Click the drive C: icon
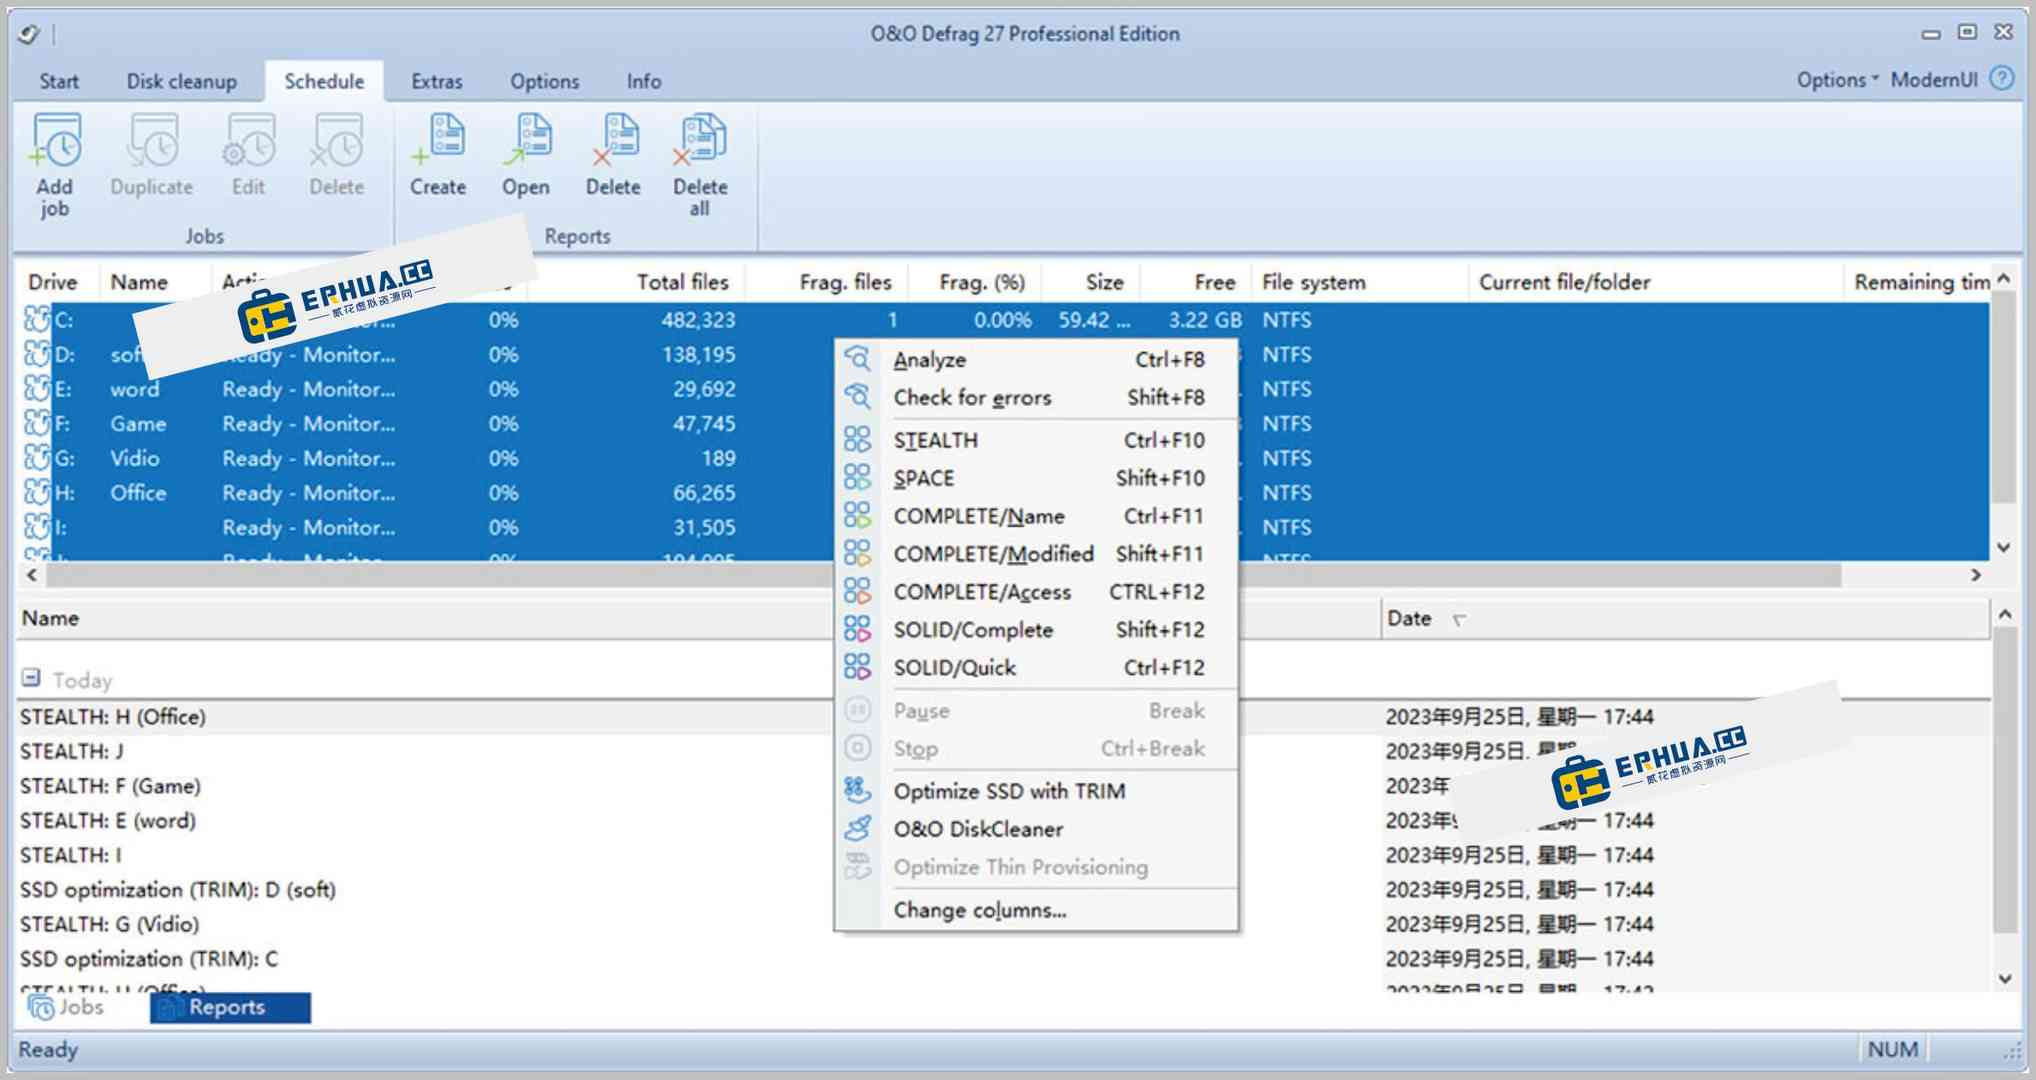This screenshot has width=2036, height=1080. point(37,320)
